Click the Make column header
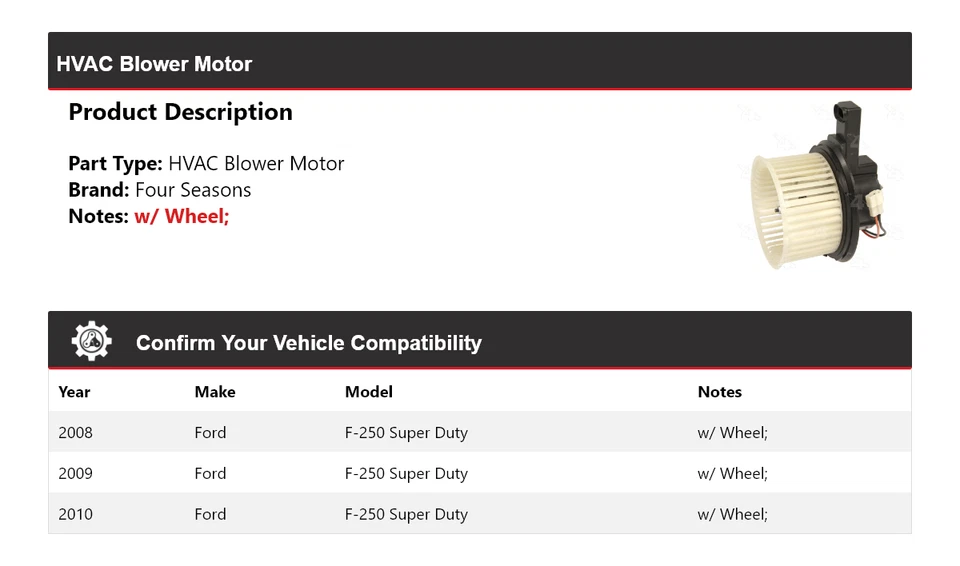Screen dimensions: 960x566 [x=215, y=392]
